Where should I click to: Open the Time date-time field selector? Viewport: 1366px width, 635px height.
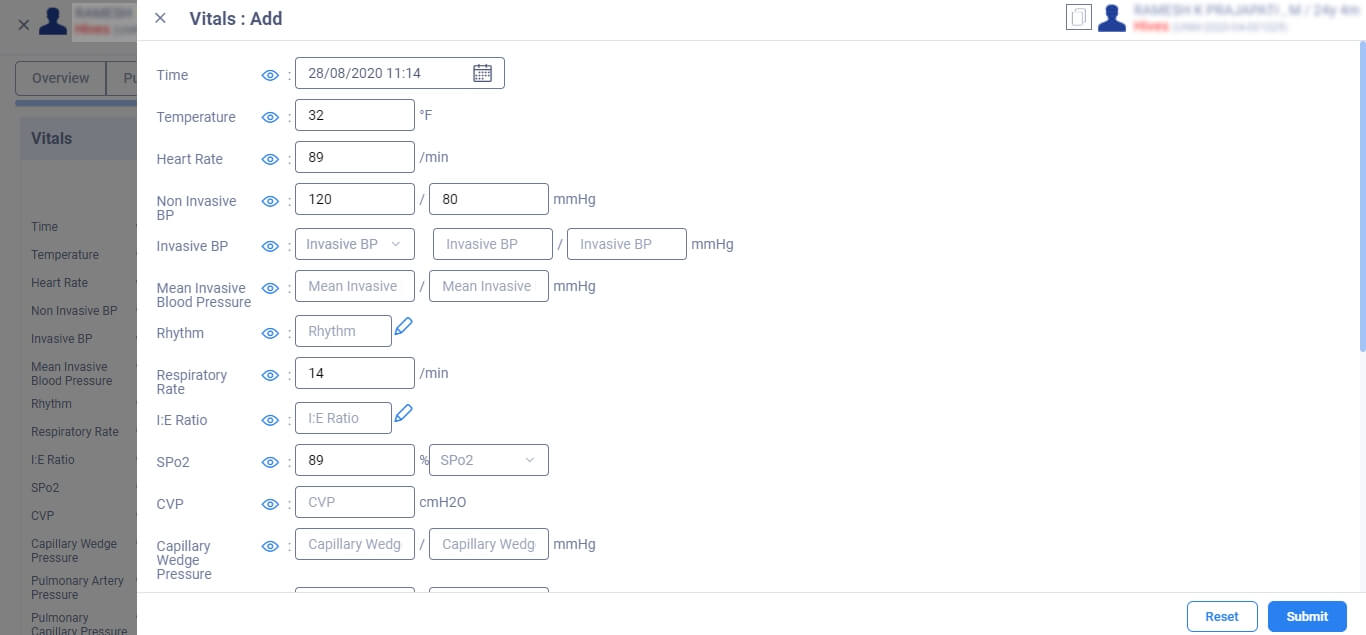click(399, 73)
